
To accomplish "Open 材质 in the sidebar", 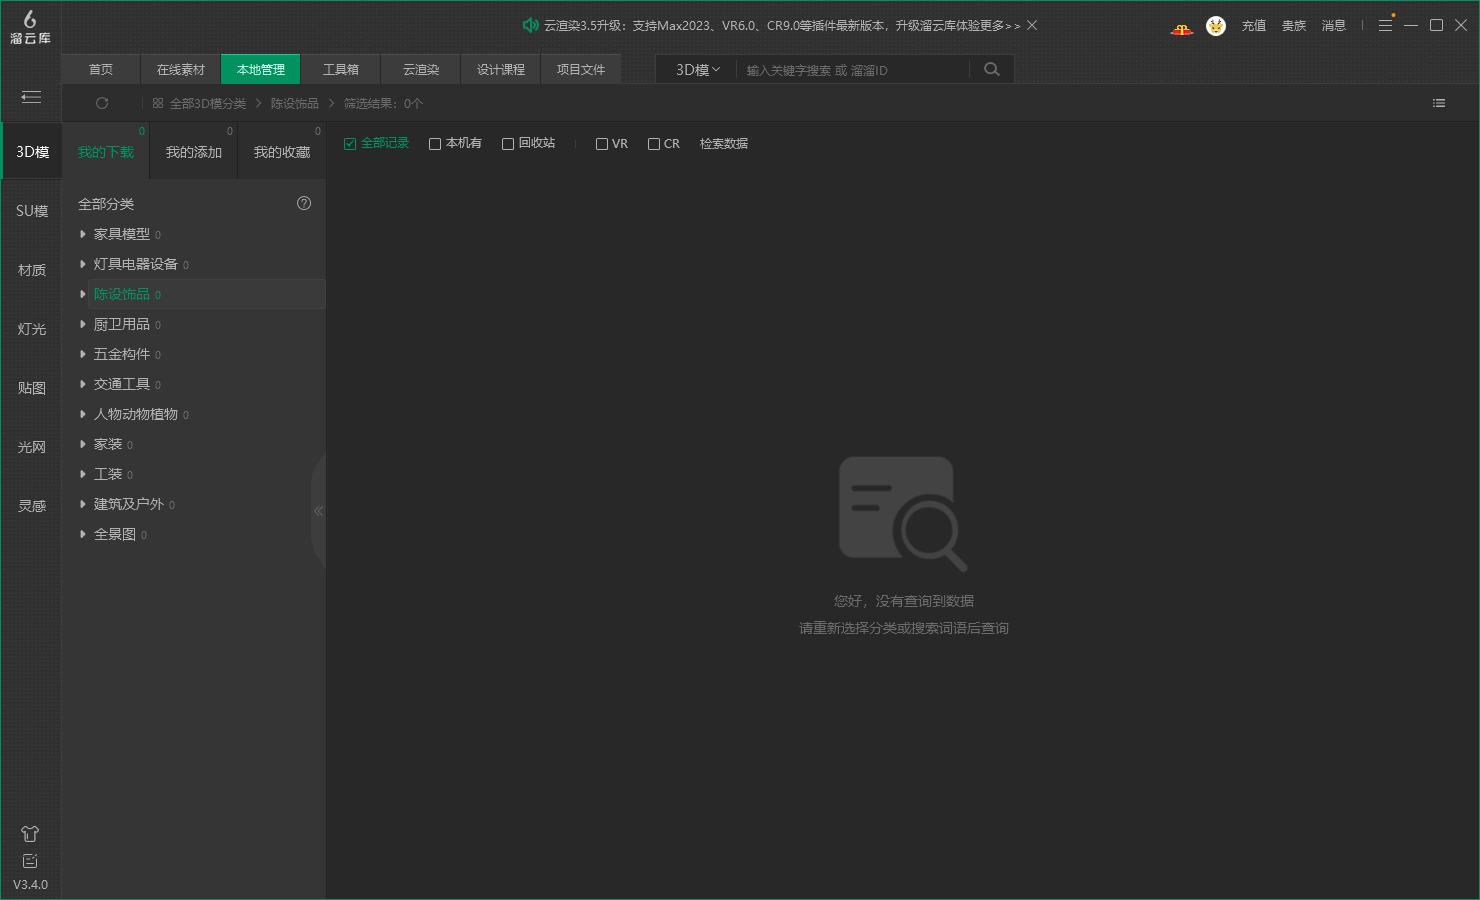I will [x=32, y=270].
